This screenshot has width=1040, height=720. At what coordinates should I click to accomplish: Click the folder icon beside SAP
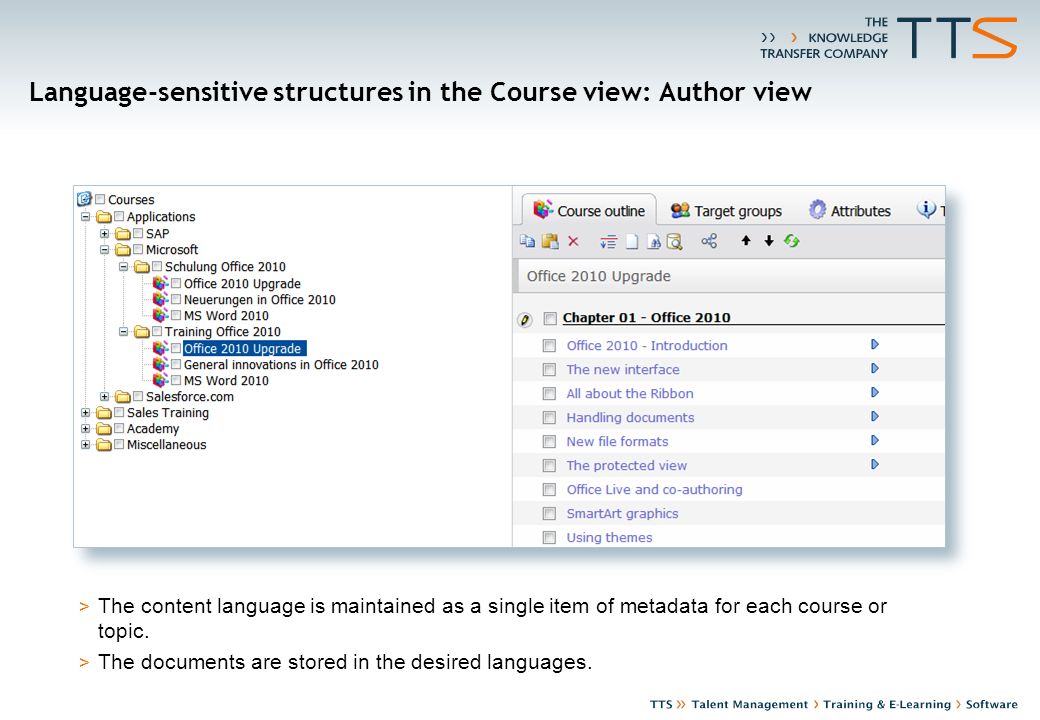123,233
